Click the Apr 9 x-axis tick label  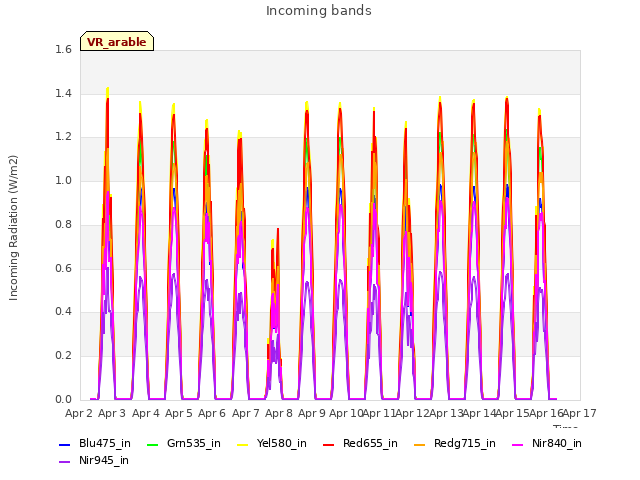[x=312, y=413]
